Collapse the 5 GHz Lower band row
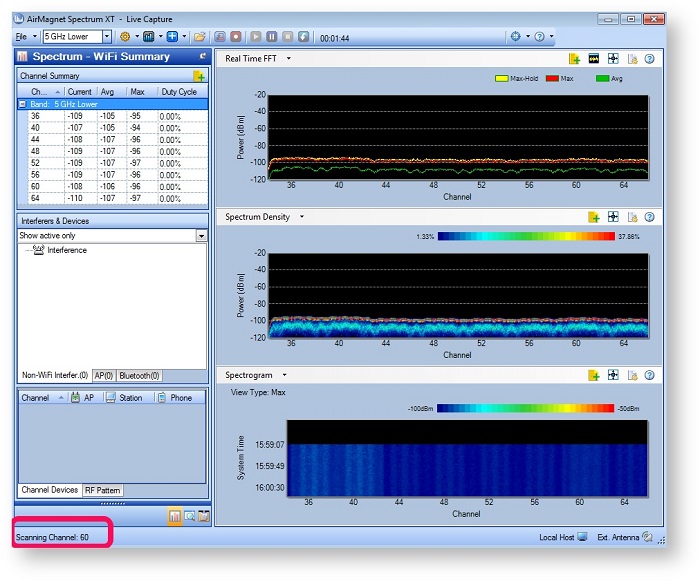 [23, 104]
